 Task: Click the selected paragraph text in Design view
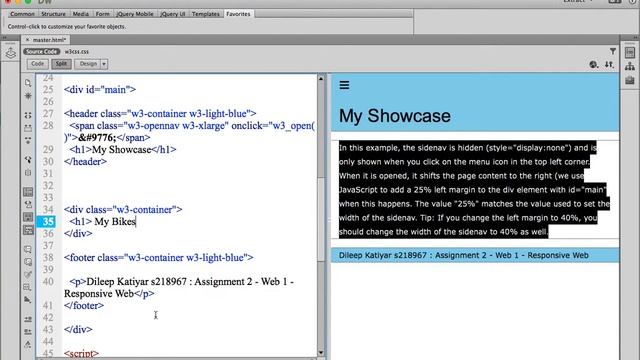click(474, 190)
